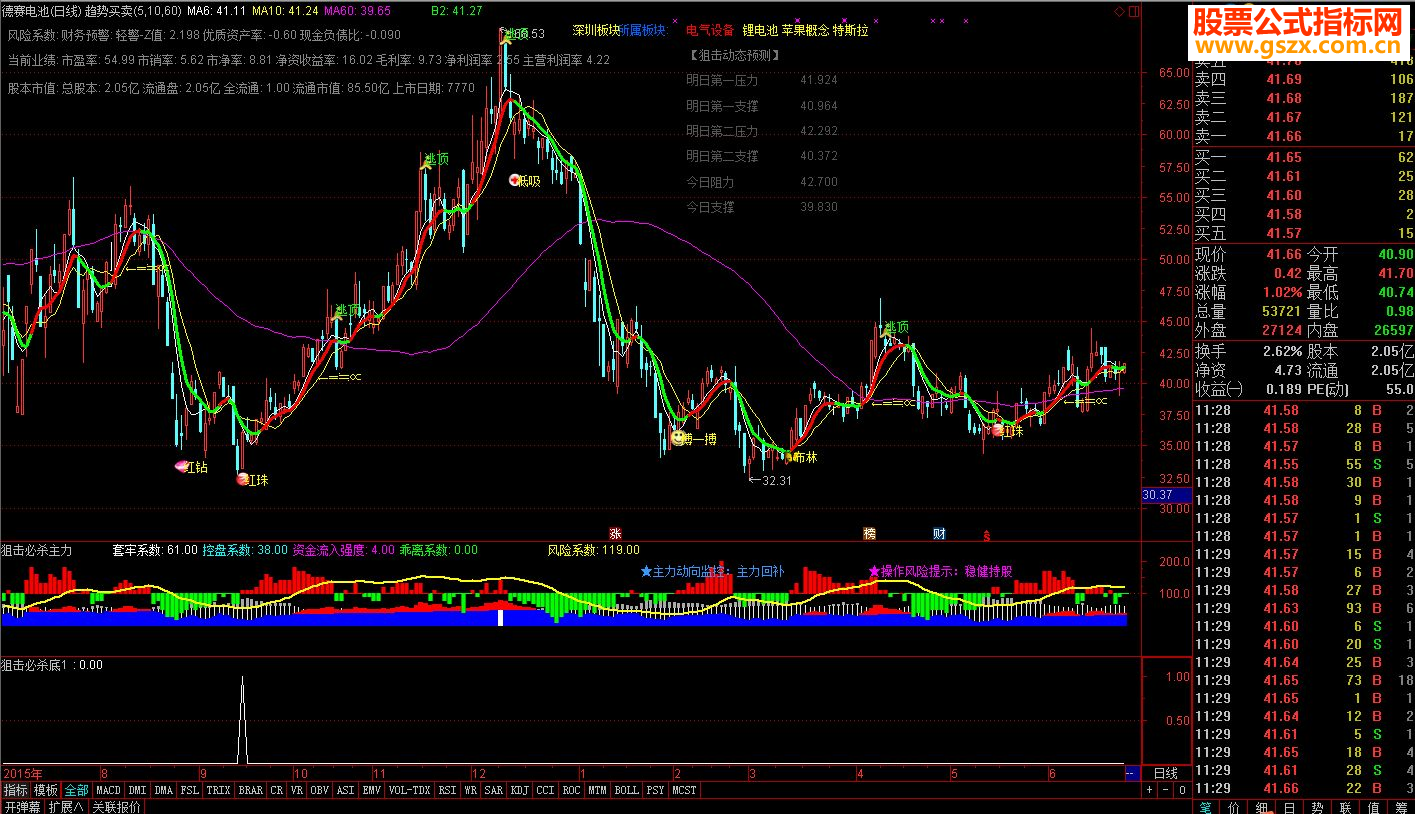Click the 深圳板块 sector link
This screenshot has height=814, width=1415.
[x=596, y=30]
